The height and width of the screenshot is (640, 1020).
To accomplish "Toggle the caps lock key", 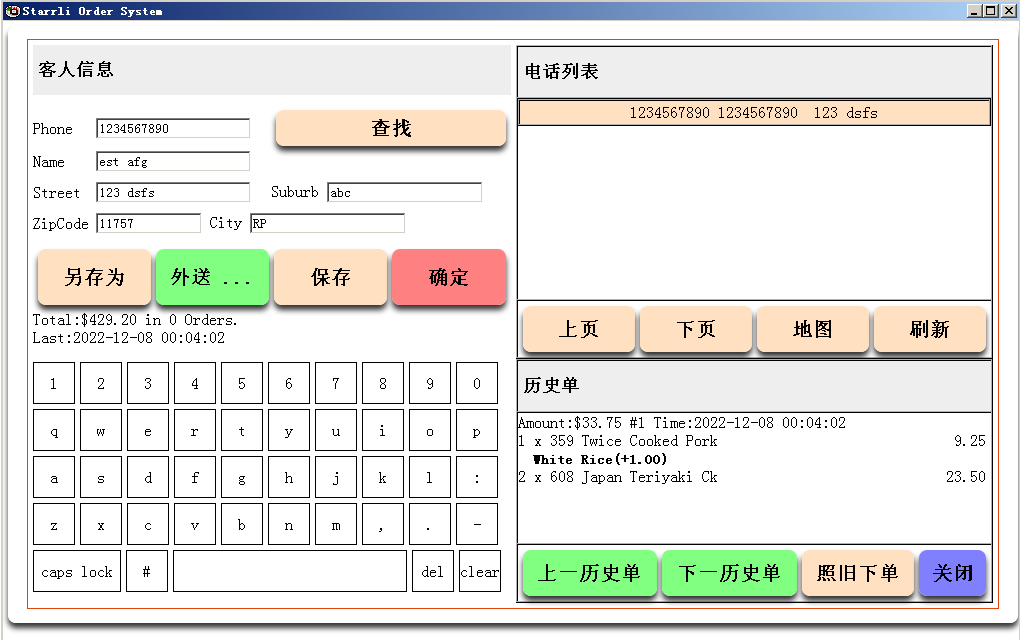I will point(77,572).
